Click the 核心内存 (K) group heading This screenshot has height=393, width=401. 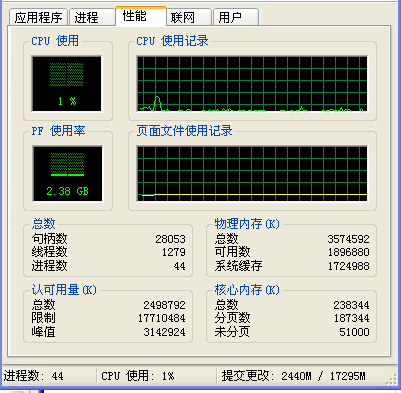click(247, 290)
